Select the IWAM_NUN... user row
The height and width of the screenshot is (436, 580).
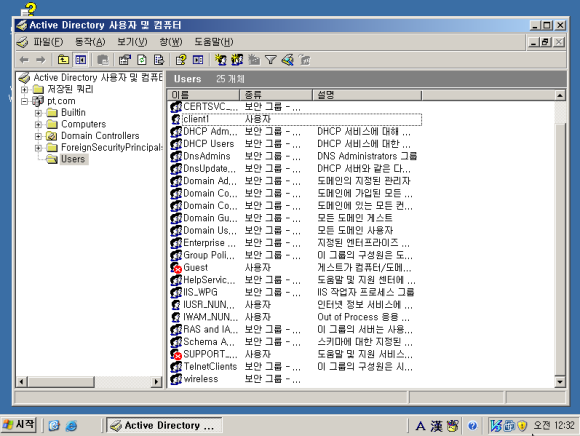tap(294, 317)
